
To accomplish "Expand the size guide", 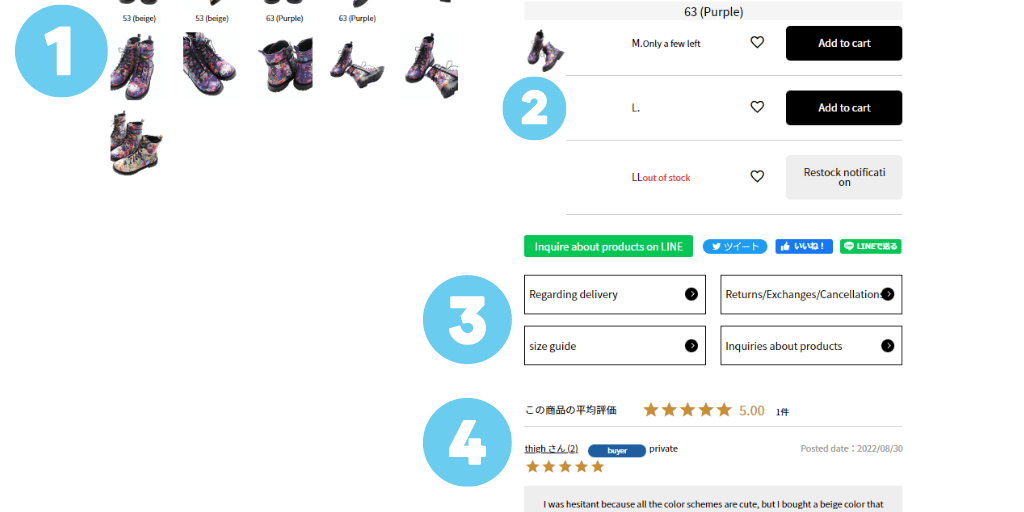I will [x=615, y=345].
